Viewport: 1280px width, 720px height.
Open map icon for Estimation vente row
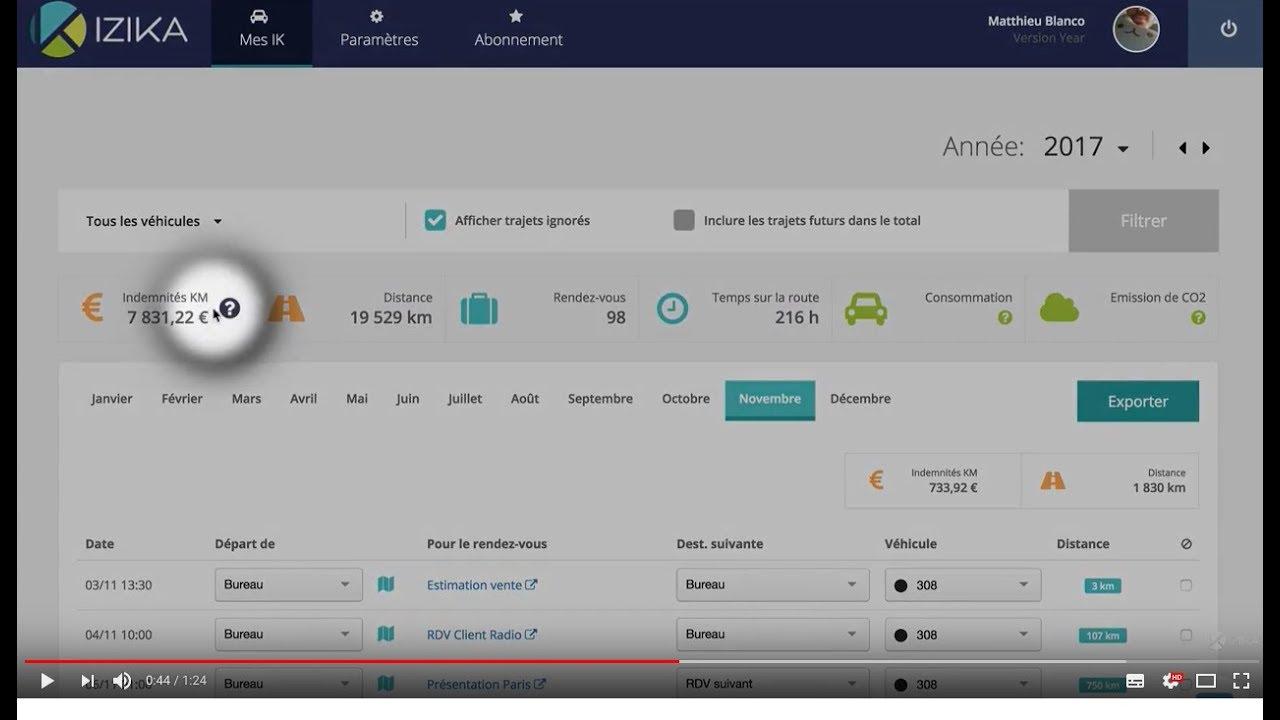point(386,585)
